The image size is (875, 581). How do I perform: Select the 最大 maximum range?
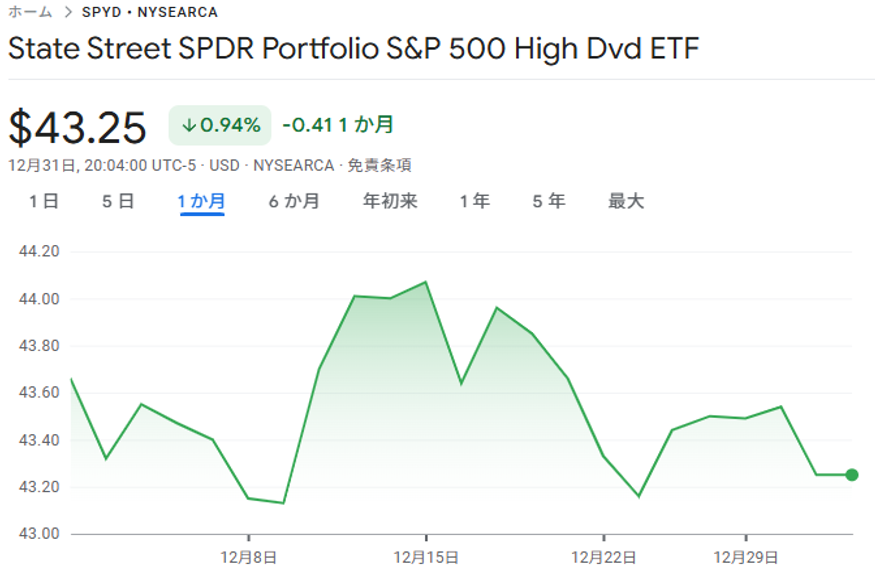coord(626,201)
